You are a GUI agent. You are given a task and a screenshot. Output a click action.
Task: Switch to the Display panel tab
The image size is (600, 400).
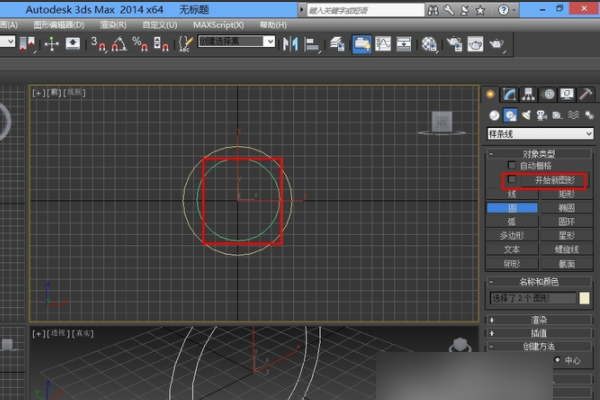tap(567, 94)
